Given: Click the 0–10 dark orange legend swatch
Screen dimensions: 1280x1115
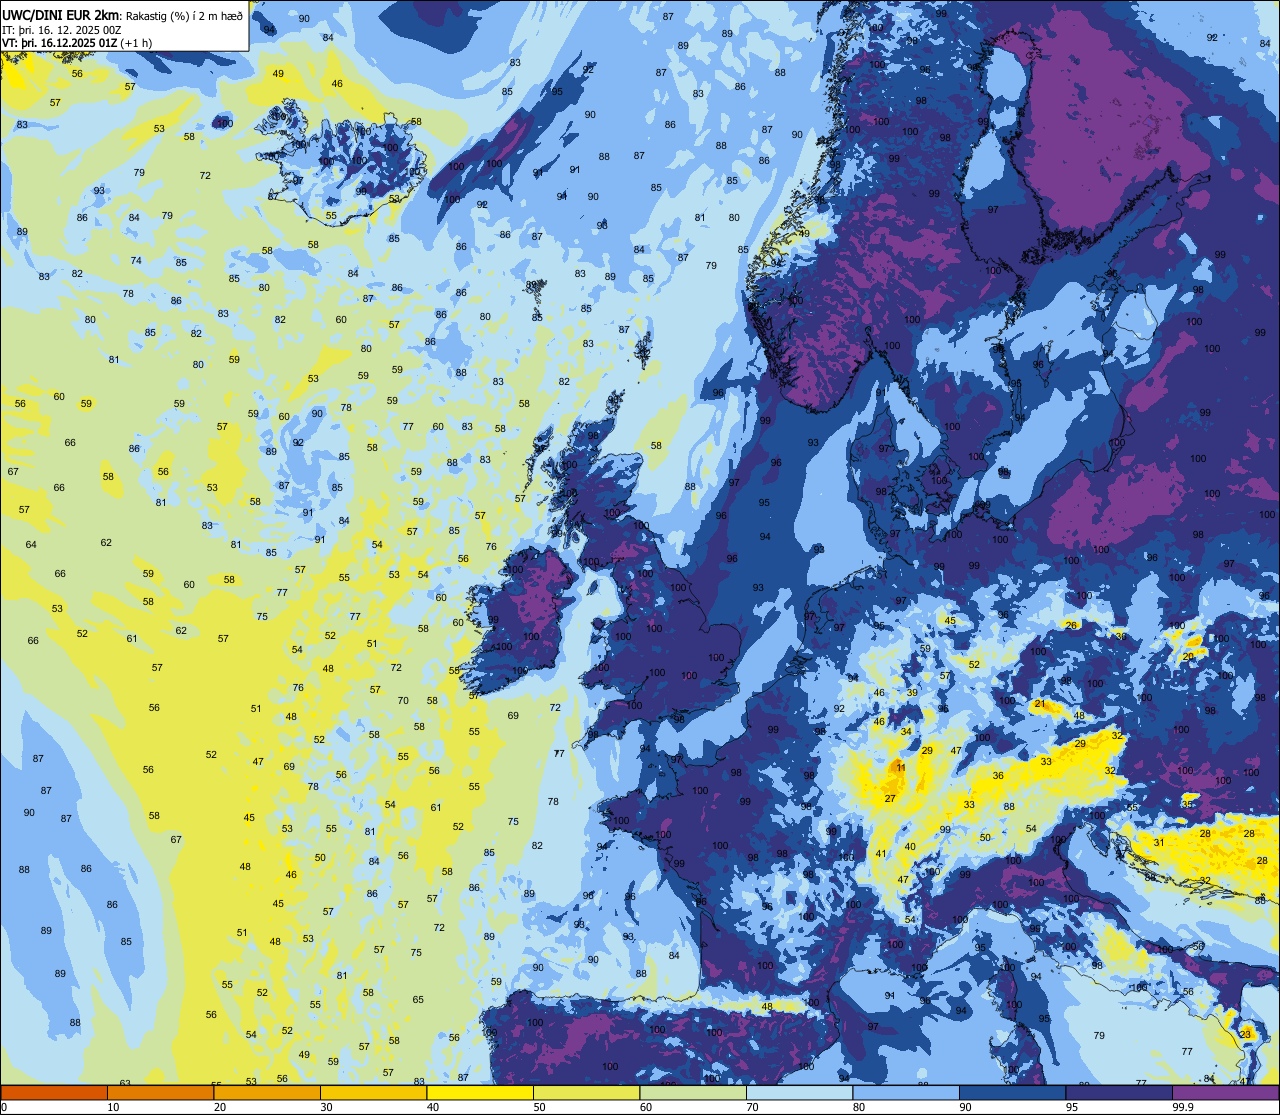Looking at the screenshot, I should pos(54,1092).
